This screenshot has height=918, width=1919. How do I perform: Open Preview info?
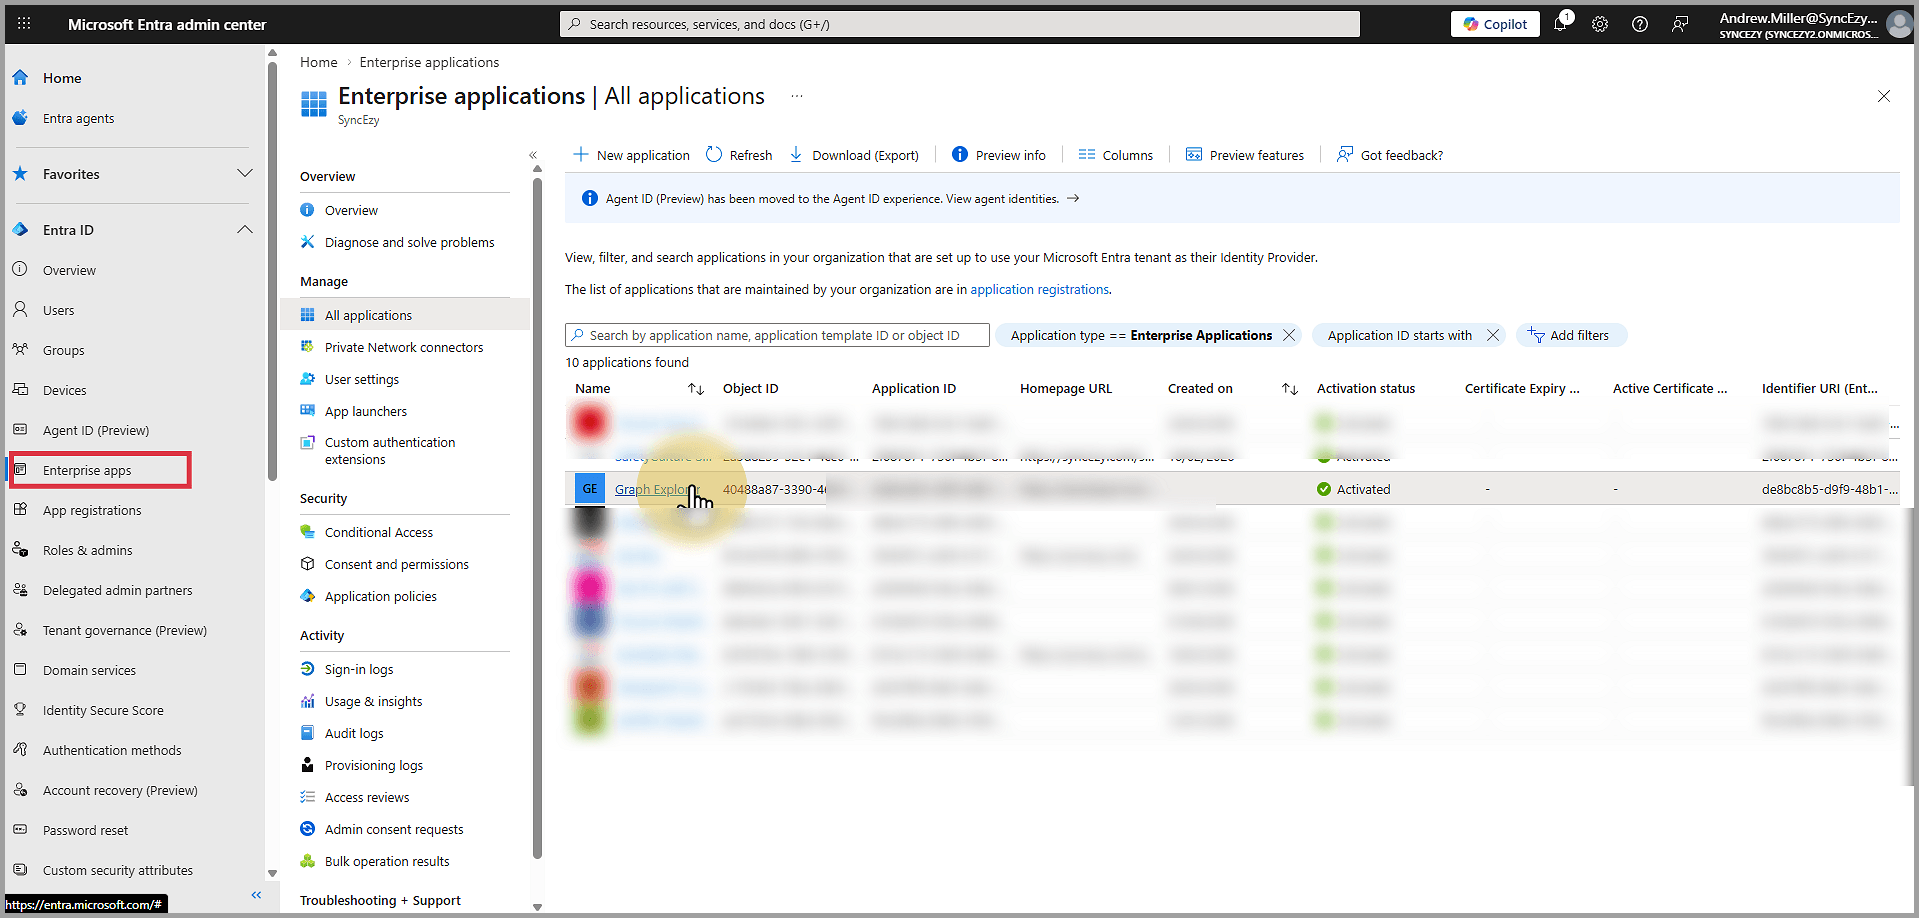point(998,155)
